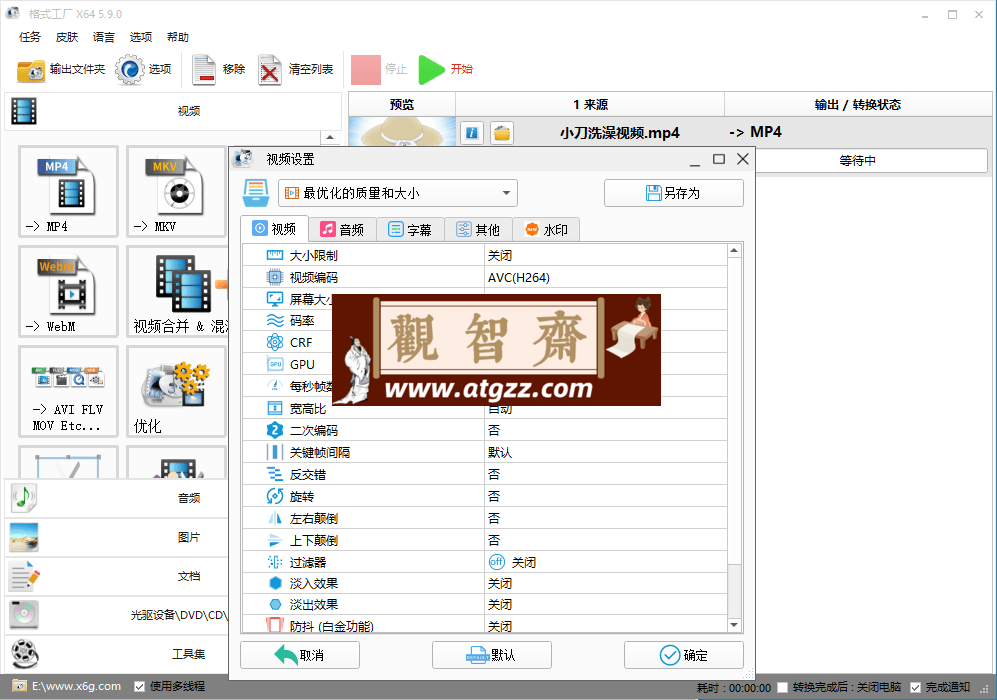The height and width of the screenshot is (700, 997).
Task: Toggle 转换完成后:关闭电脑 checkbox
Action: [x=783, y=687]
